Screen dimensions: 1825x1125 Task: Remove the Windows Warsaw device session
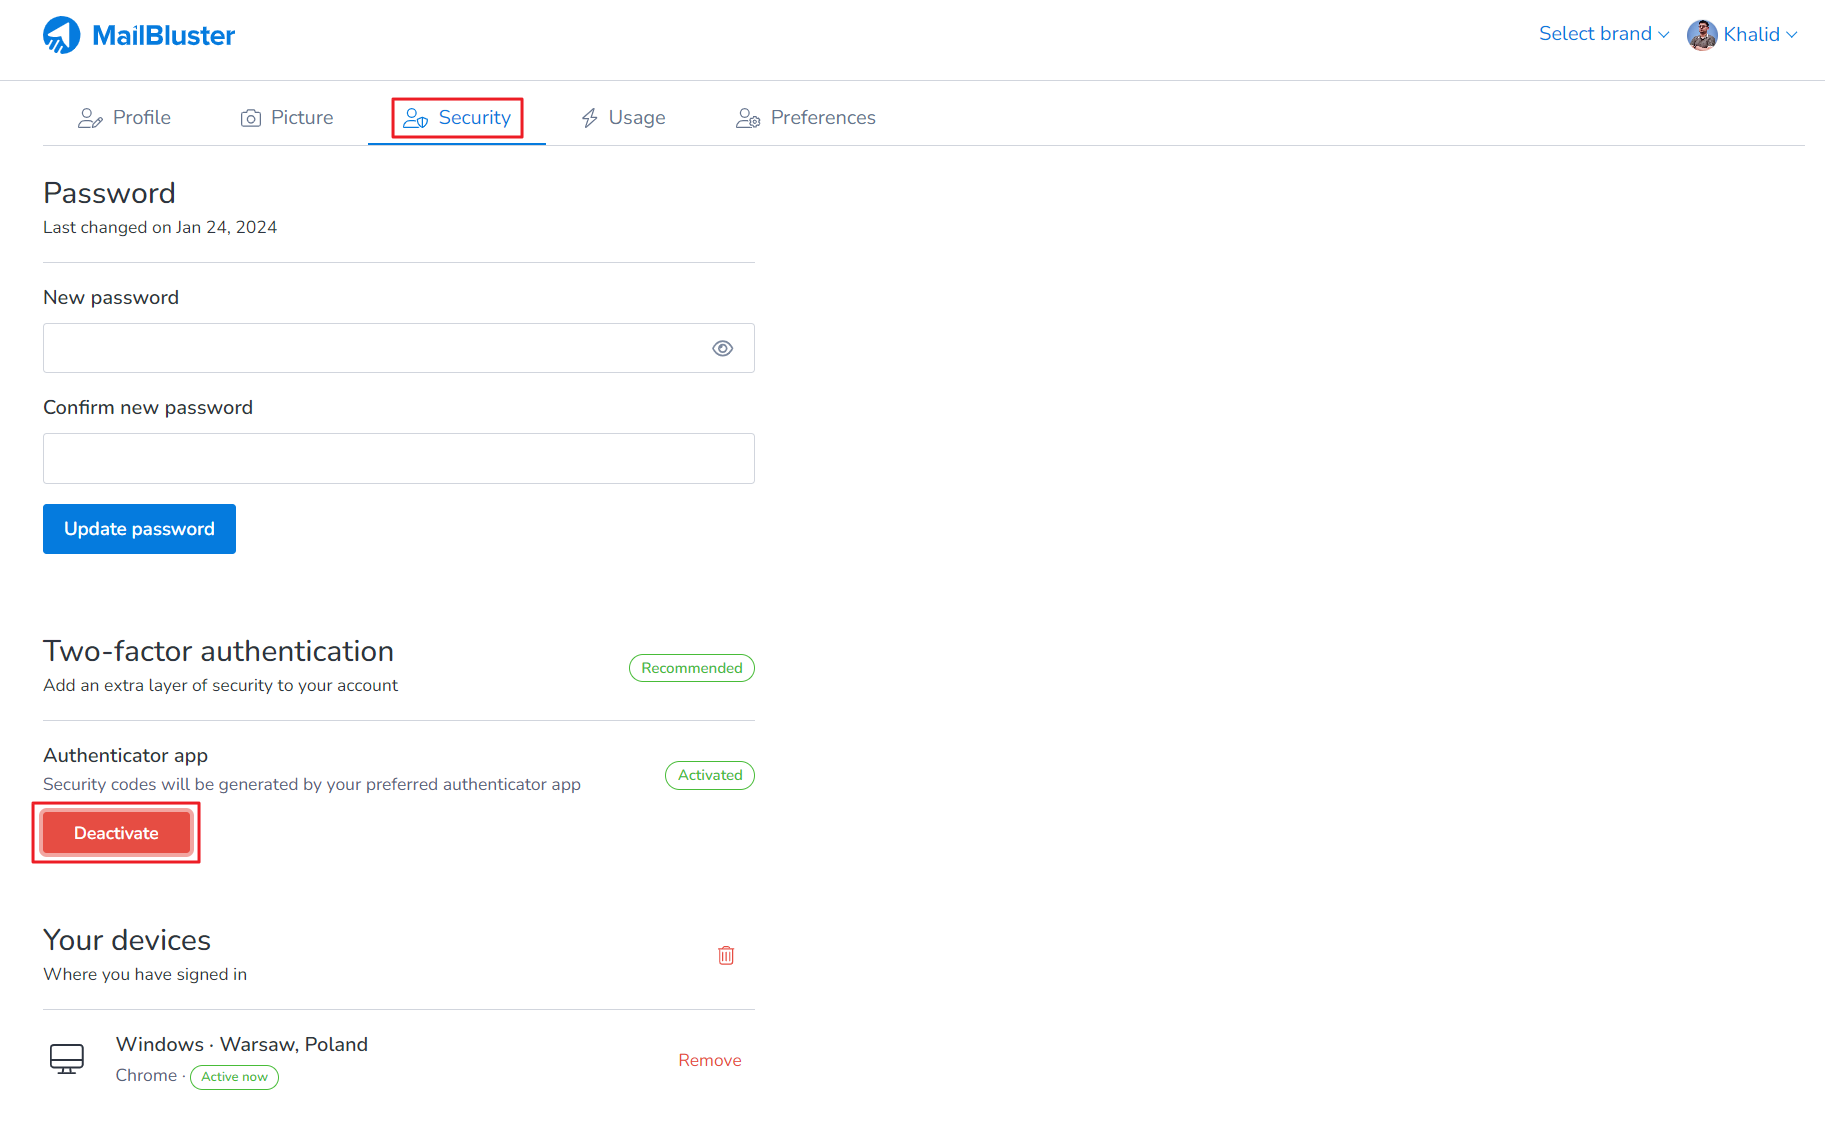coord(709,1060)
